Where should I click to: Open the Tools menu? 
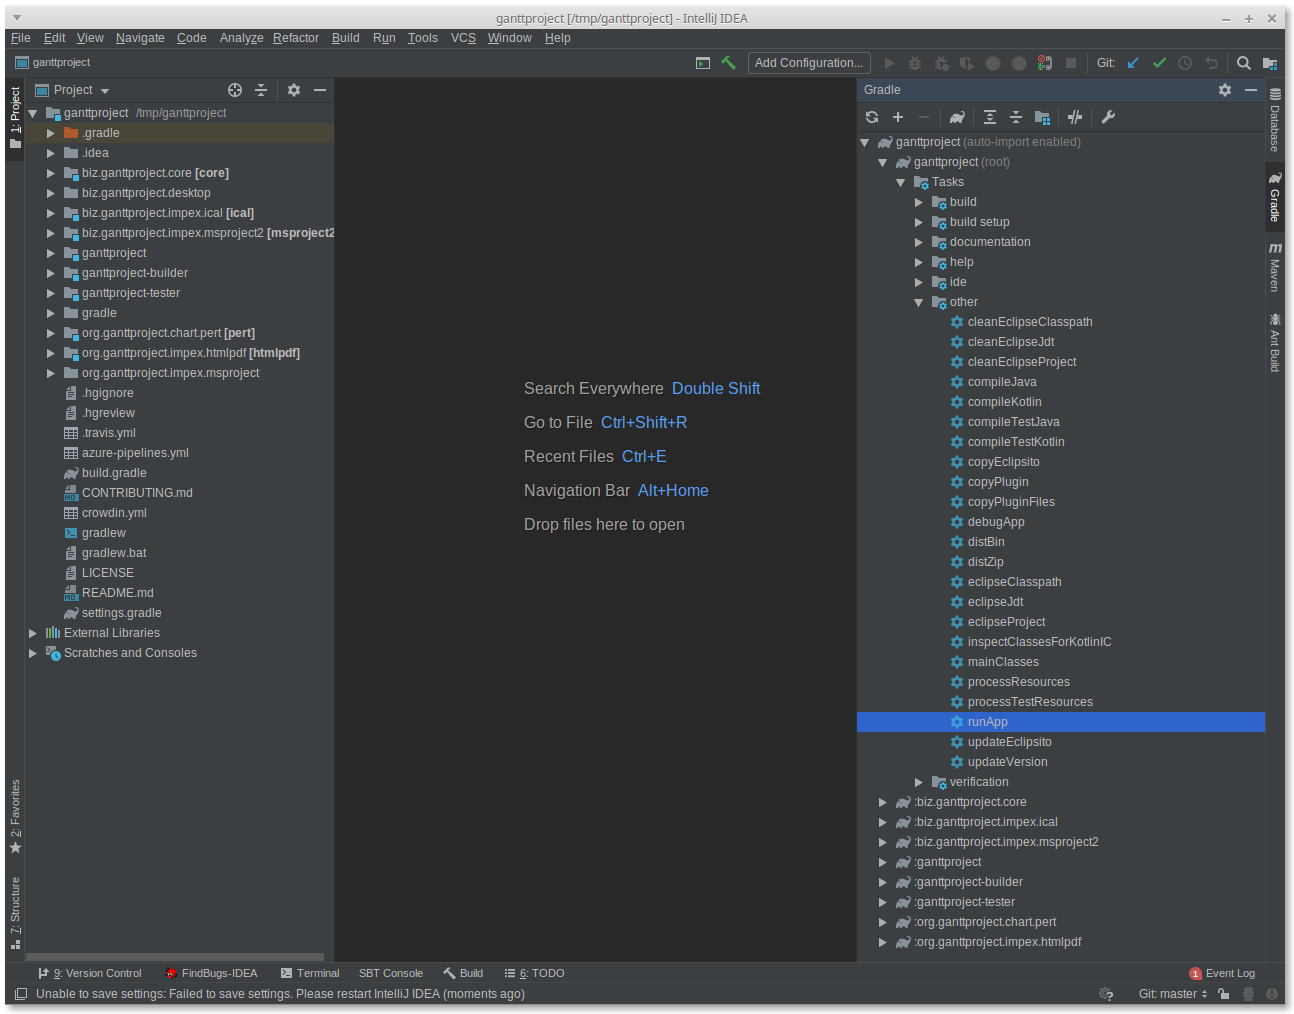pyautogui.click(x=423, y=38)
